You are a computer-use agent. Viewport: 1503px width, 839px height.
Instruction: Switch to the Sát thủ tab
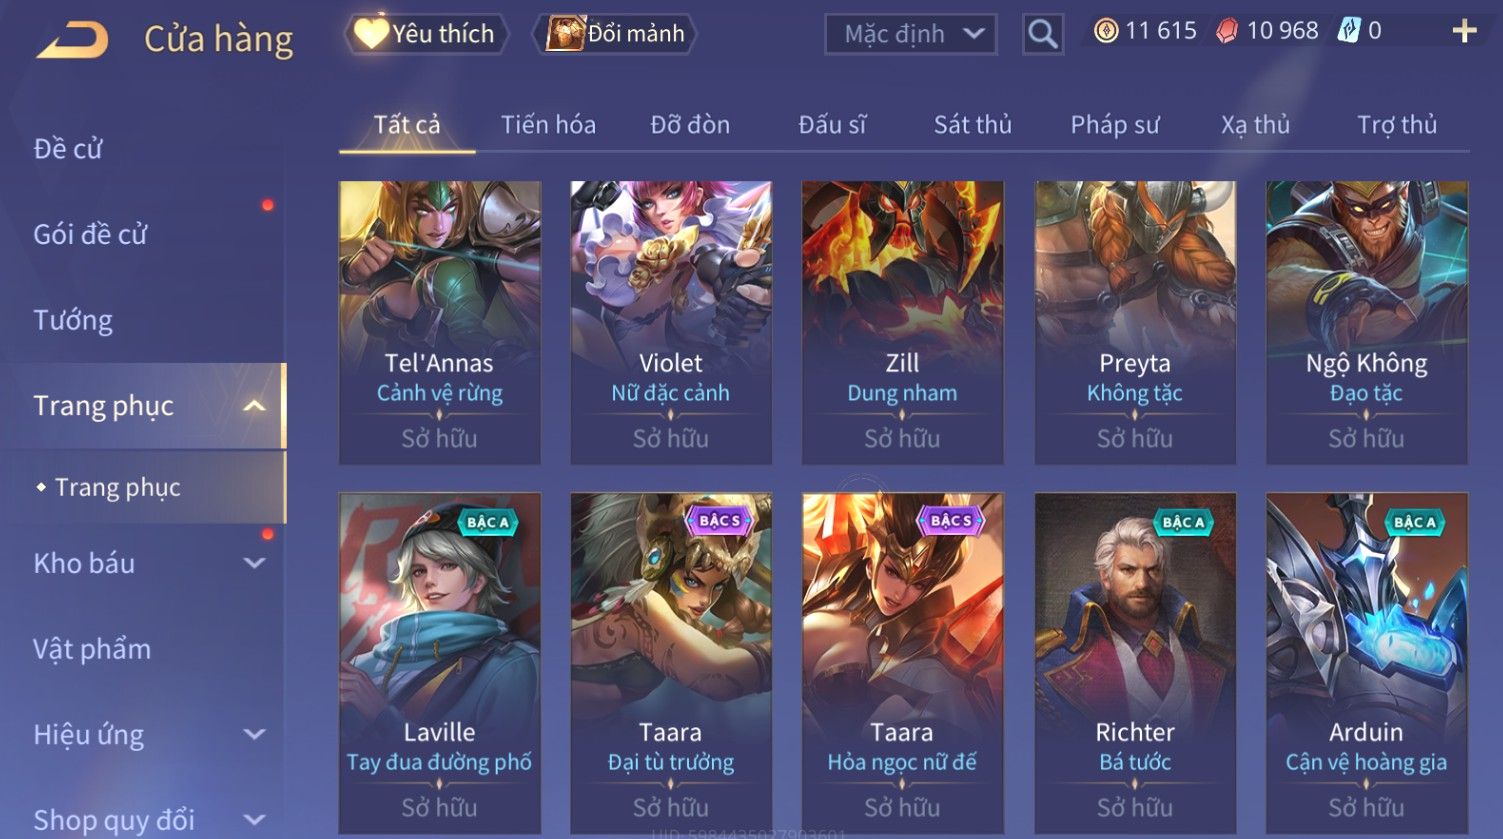972,125
